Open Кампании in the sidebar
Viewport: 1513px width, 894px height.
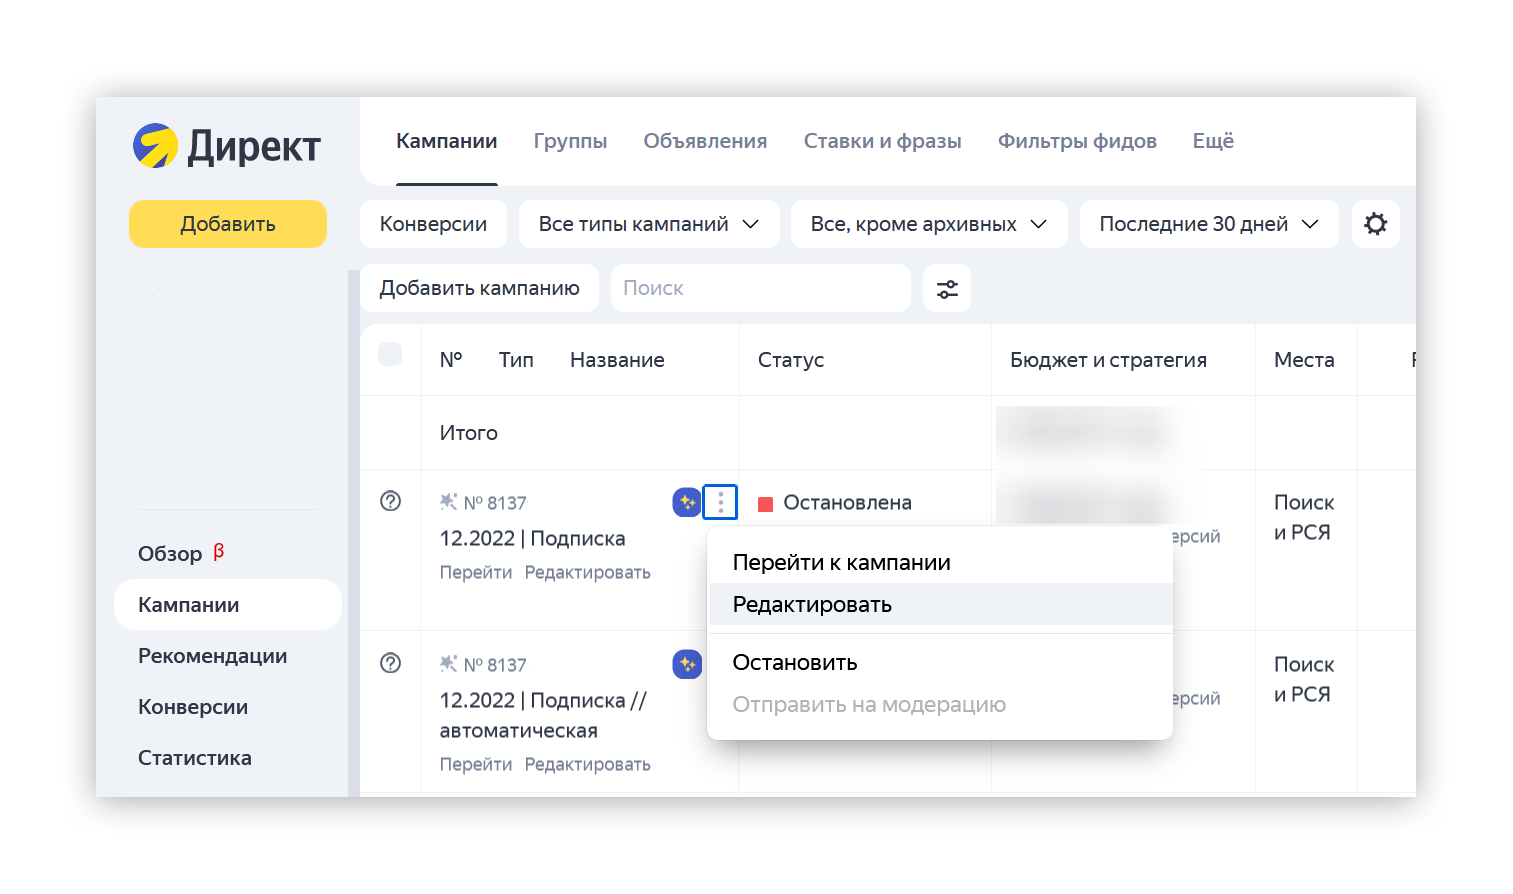(x=228, y=605)
